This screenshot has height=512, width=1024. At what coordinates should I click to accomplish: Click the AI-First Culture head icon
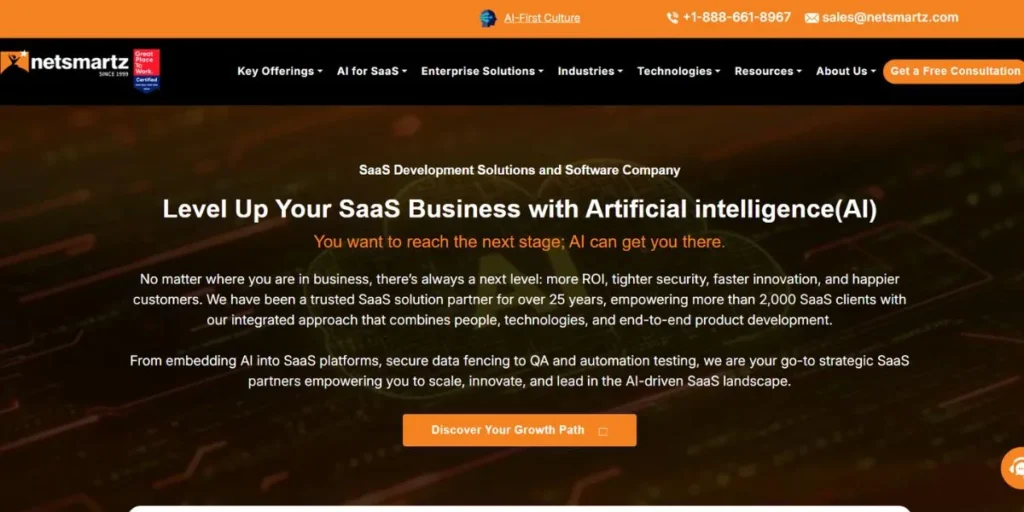[488, 18]
